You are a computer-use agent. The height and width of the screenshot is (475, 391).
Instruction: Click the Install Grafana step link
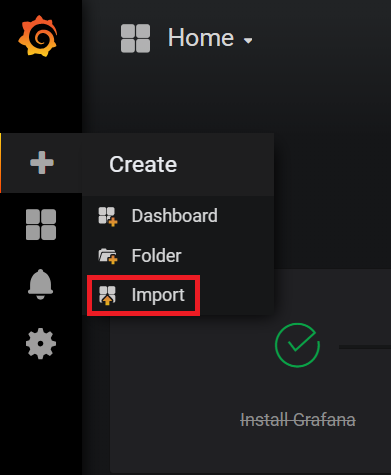[298, 420]
